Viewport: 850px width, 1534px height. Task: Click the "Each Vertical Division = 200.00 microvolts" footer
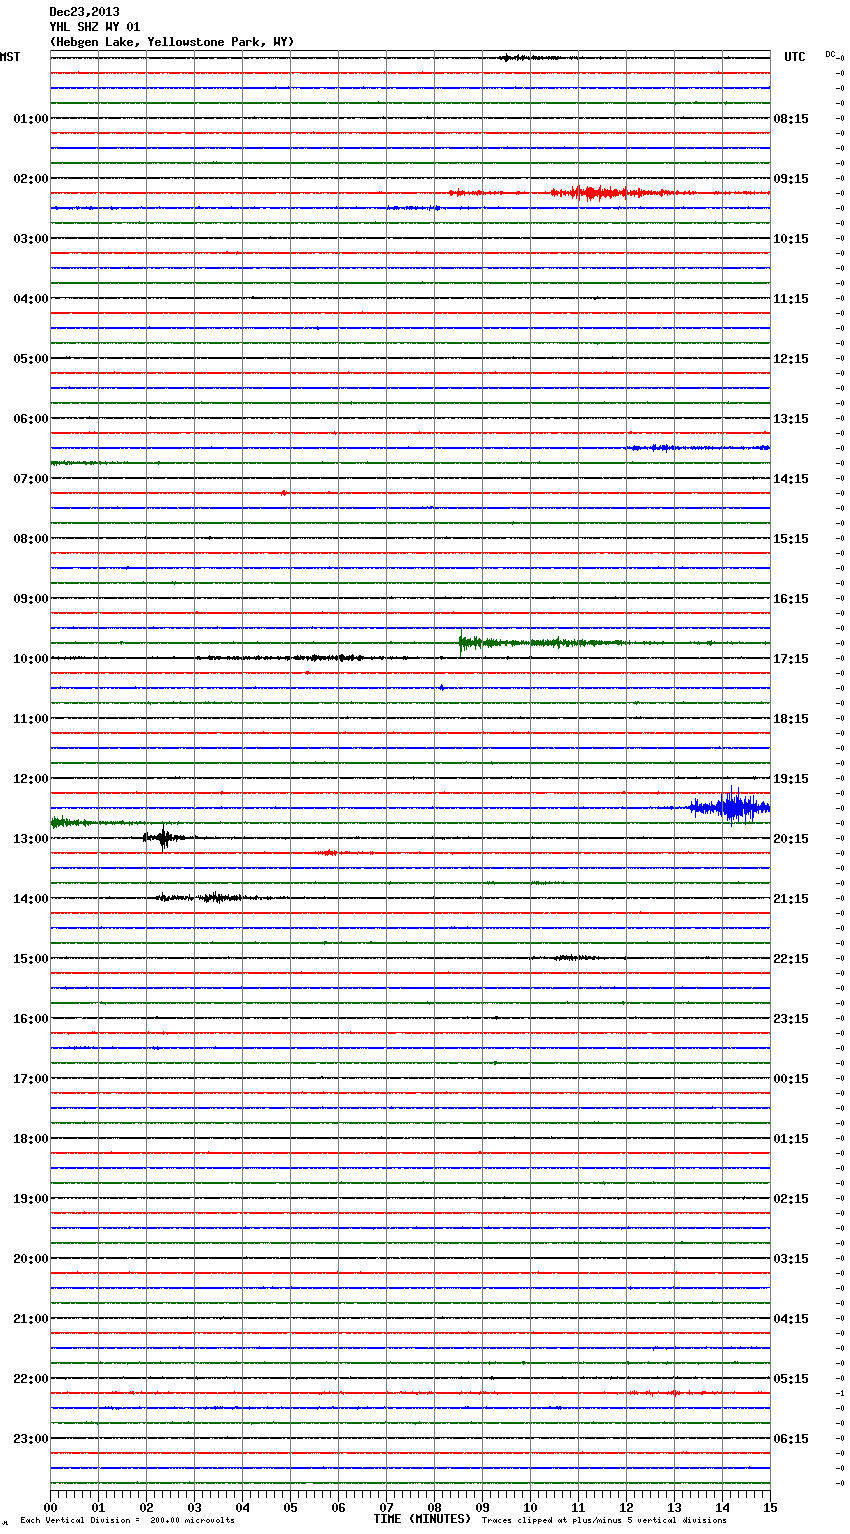127,1521
